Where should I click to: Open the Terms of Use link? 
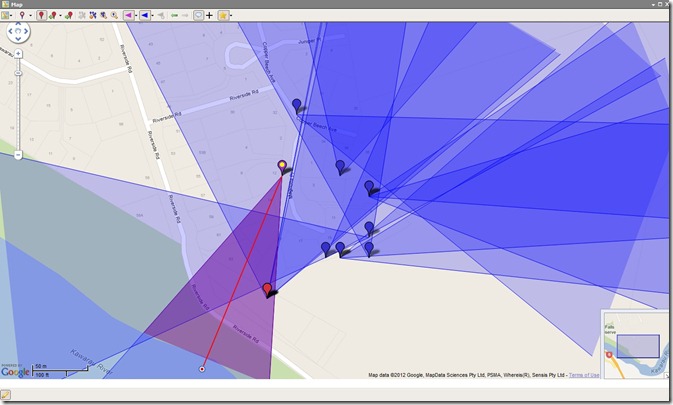pos(584,375)
